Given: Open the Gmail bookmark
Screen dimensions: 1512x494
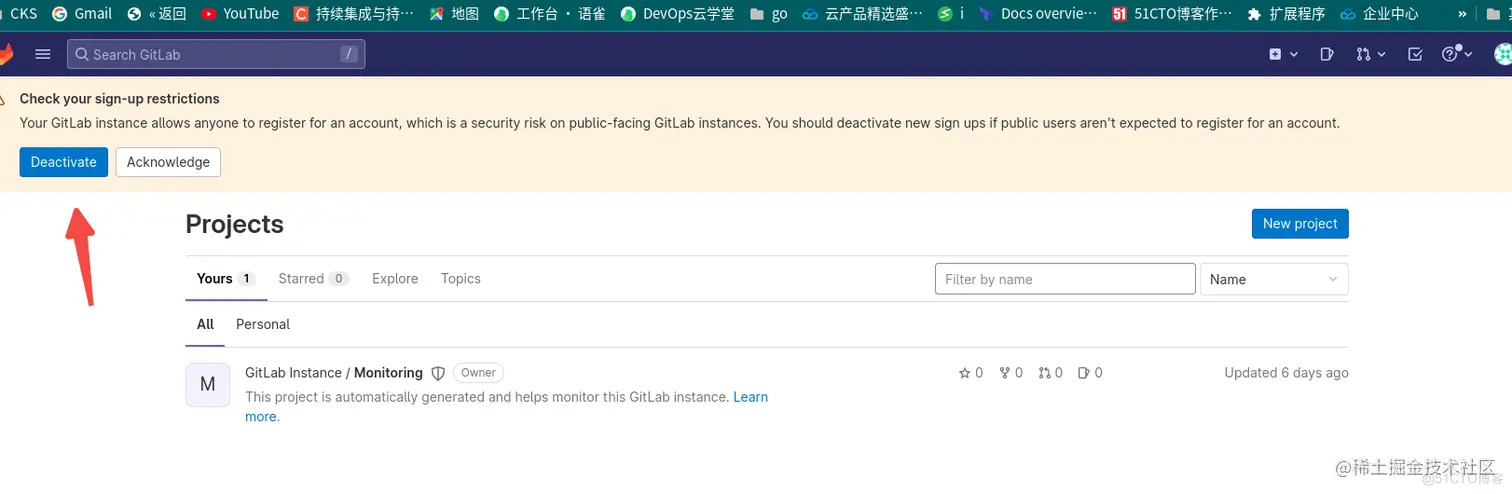Looking at the screenshot, I should 82,14.
